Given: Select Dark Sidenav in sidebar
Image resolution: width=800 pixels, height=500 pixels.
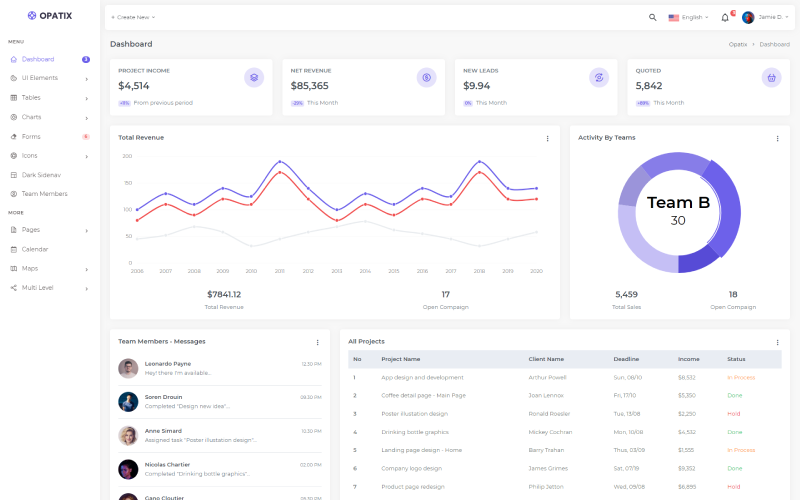Looking at the screenshot, I should (41, 175).
